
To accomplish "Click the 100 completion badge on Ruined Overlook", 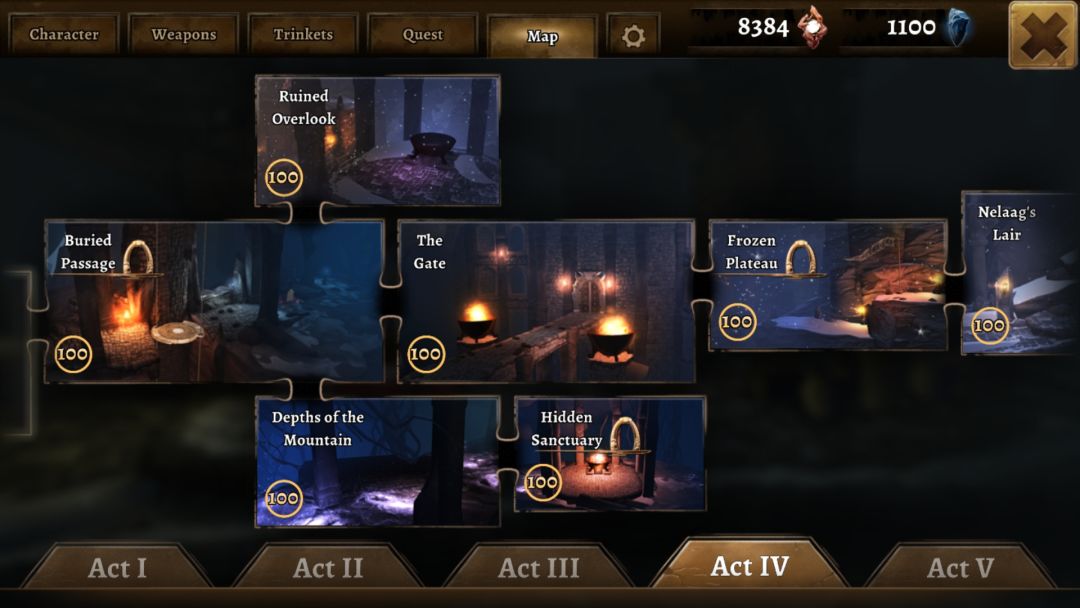I will pyautogui.click(x=284, y=178).
